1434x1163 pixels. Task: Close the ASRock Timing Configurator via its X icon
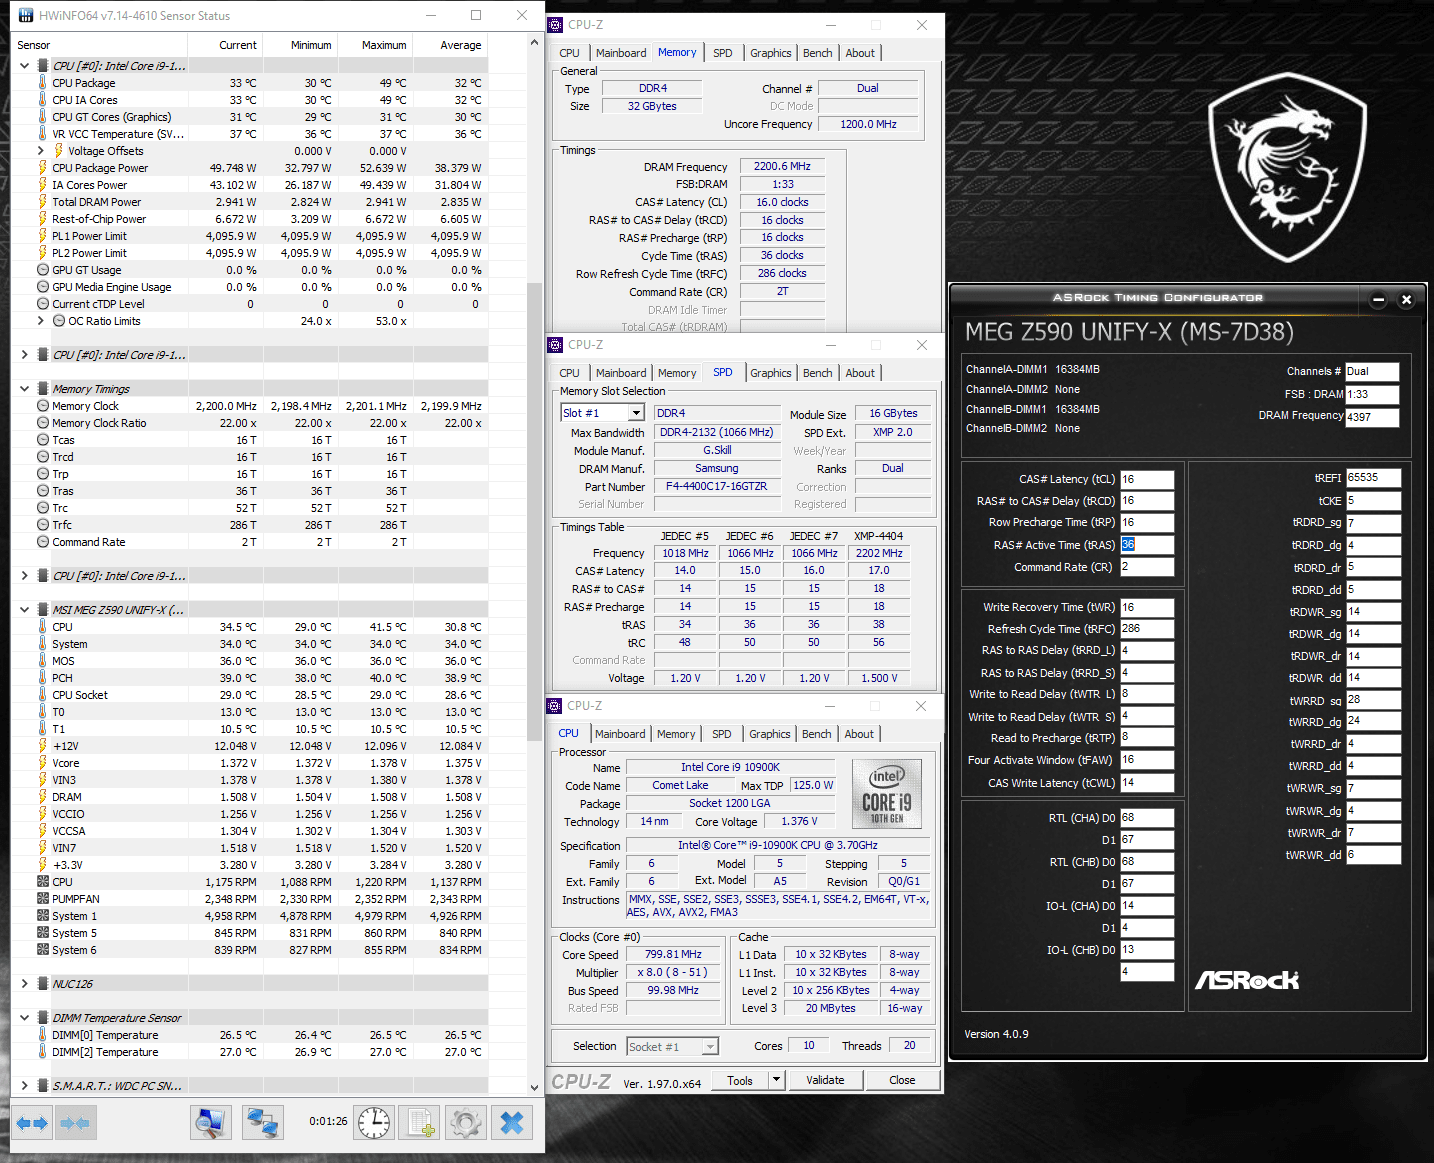click(1406, 299)
